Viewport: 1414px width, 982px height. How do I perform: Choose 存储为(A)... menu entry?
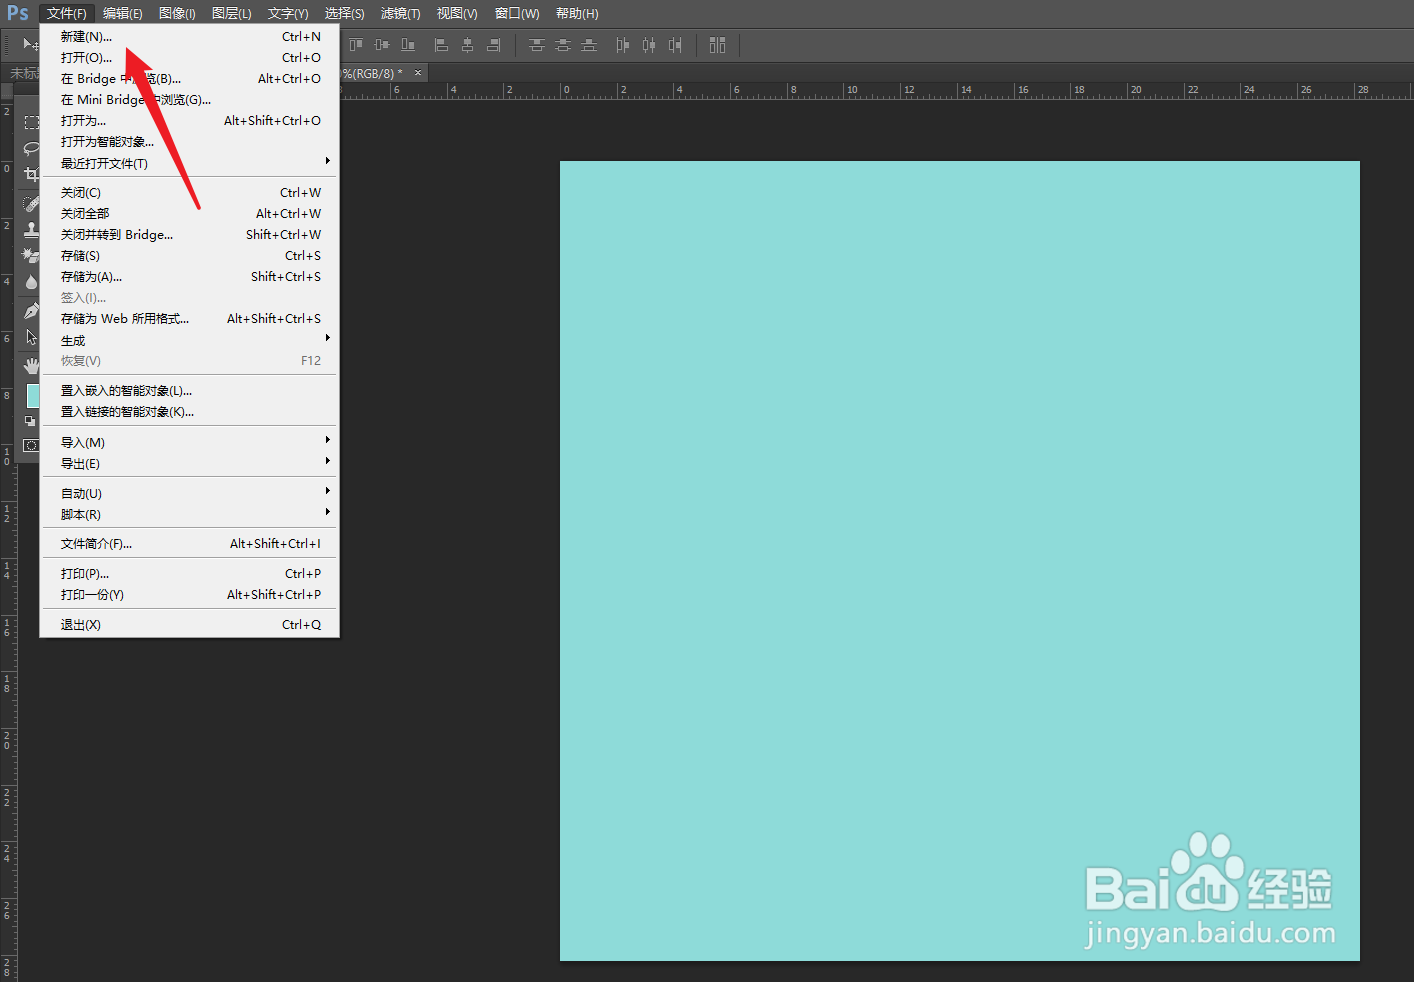[190, 276]
